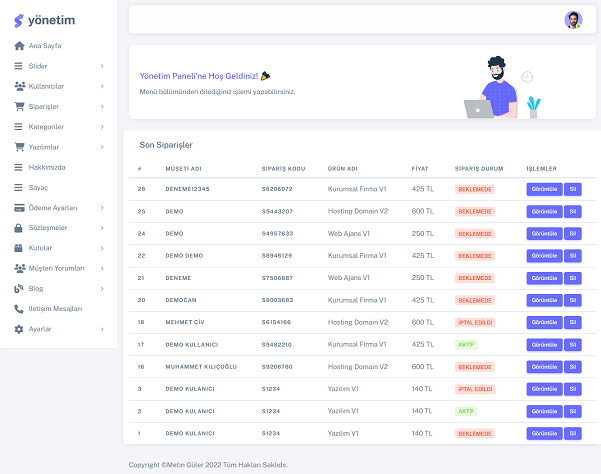View MUHAMMET KILIÇOĞLU order details
Viewport: 601px width, 474px height.
point(544,367)
